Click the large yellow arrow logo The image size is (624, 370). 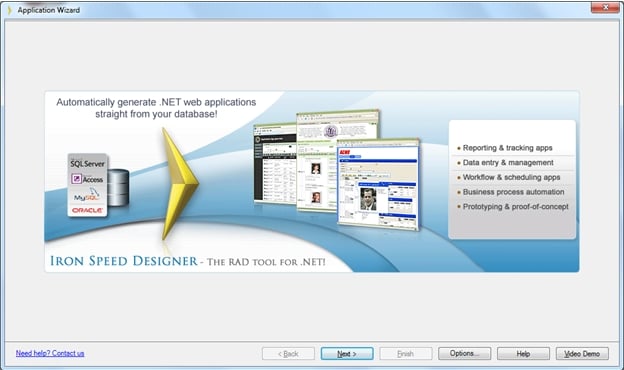point(180,184)
